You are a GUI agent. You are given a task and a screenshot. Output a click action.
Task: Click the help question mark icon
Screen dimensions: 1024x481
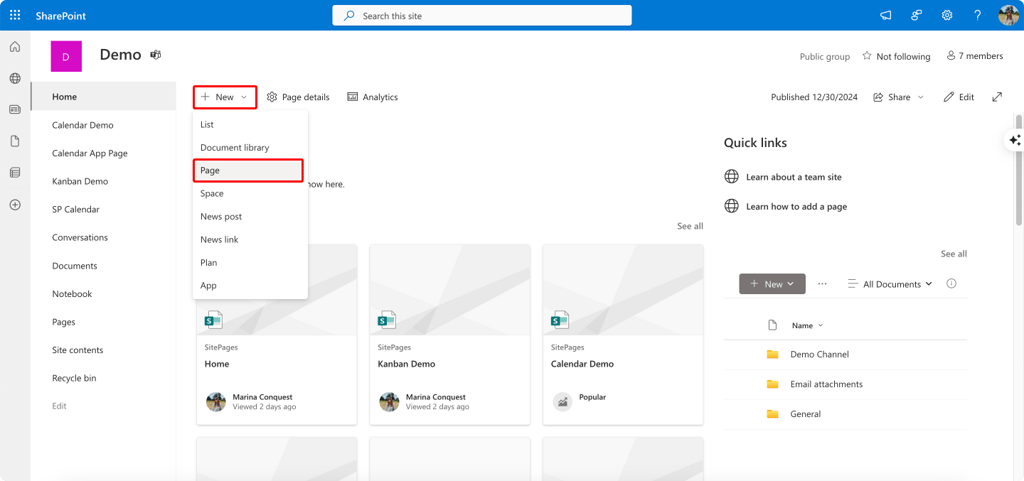(978, 16)
